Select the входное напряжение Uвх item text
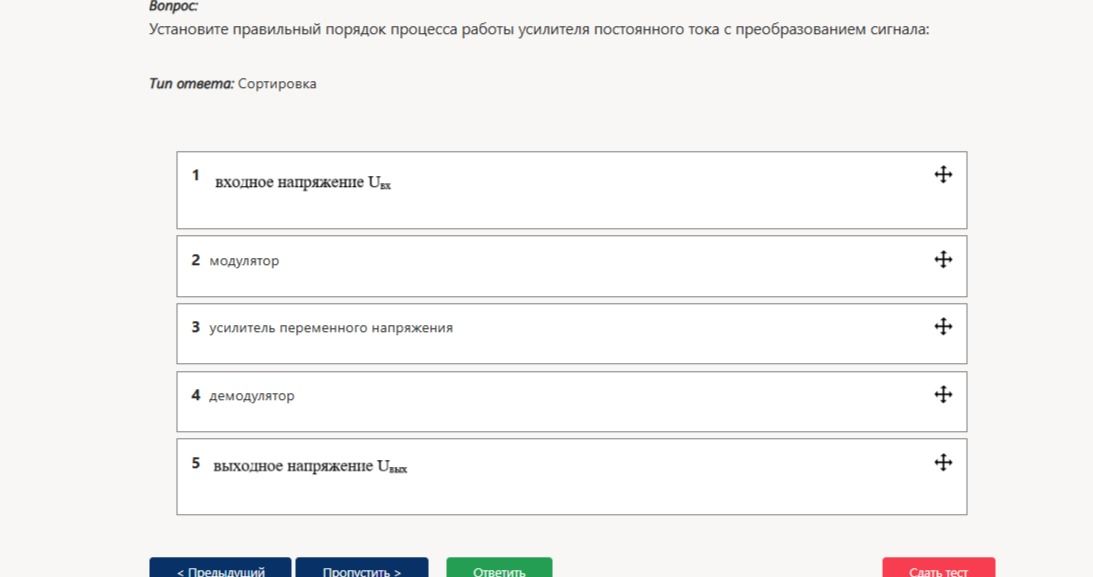The width and height of the screenshot is (1093, 577). 303,183
